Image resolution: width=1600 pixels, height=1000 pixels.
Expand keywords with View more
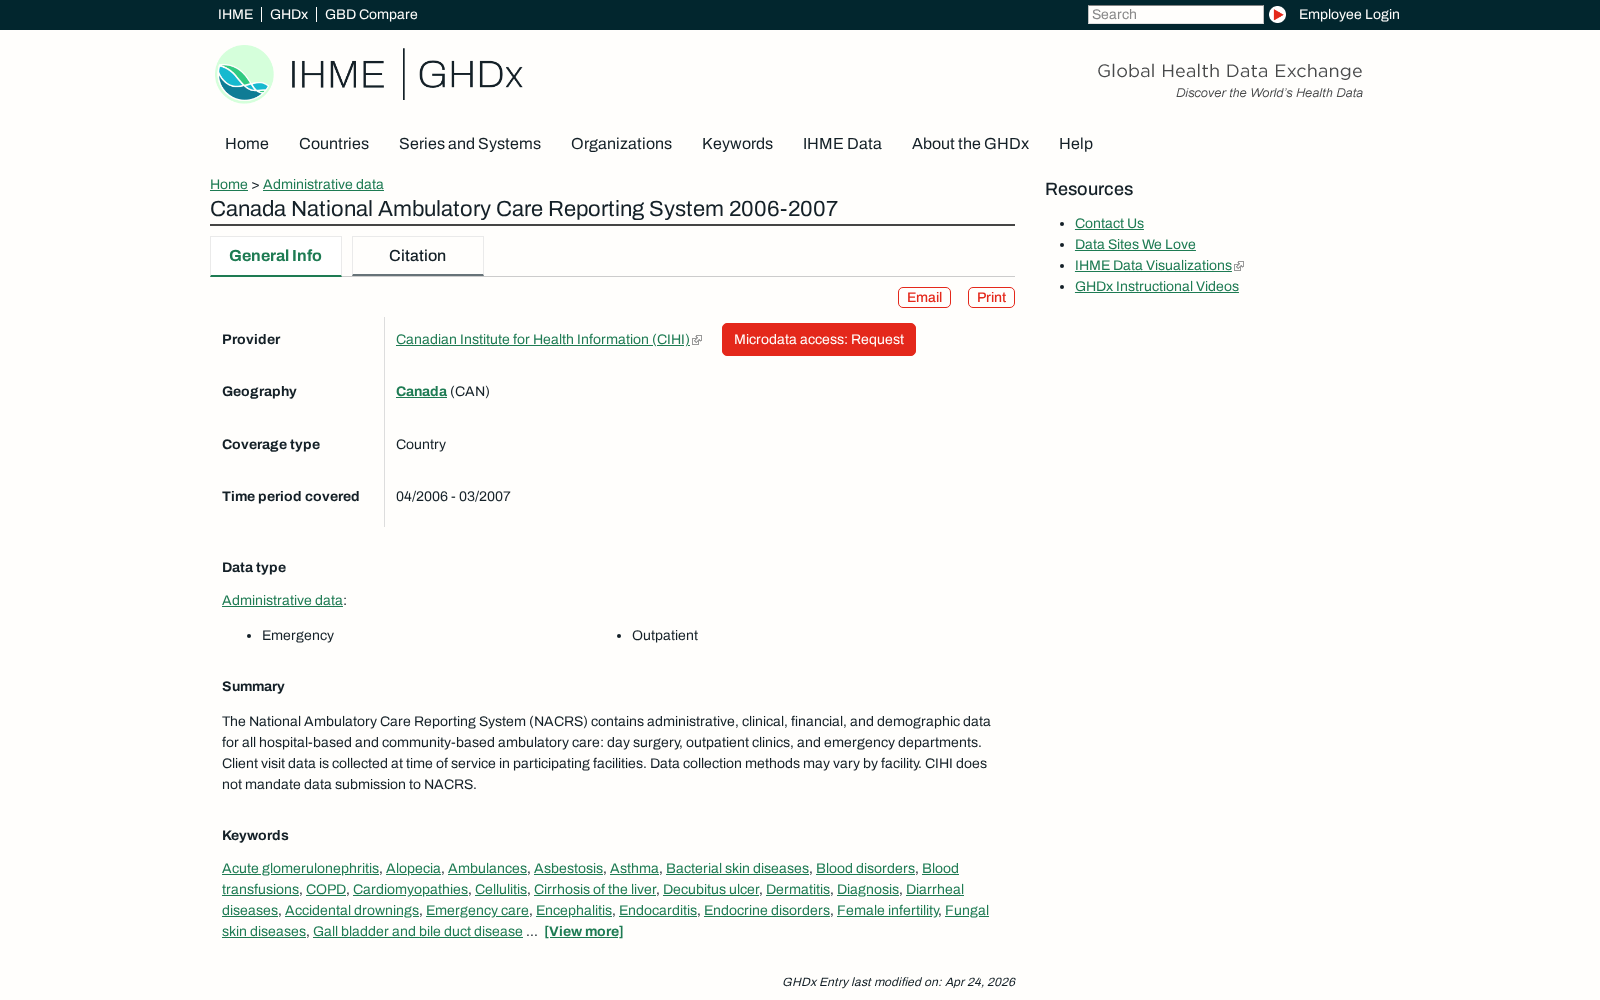point(584,931)
